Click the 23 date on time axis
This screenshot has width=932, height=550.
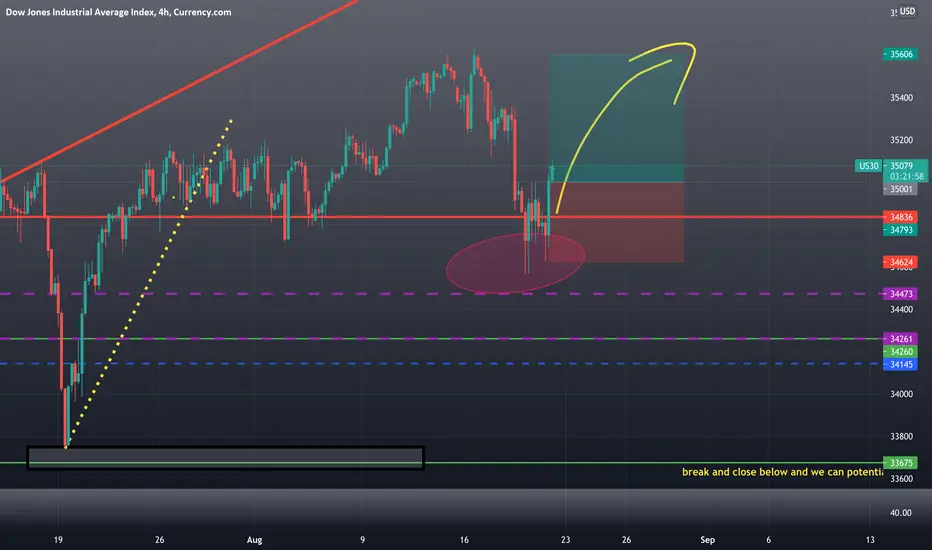coord(565,540)
